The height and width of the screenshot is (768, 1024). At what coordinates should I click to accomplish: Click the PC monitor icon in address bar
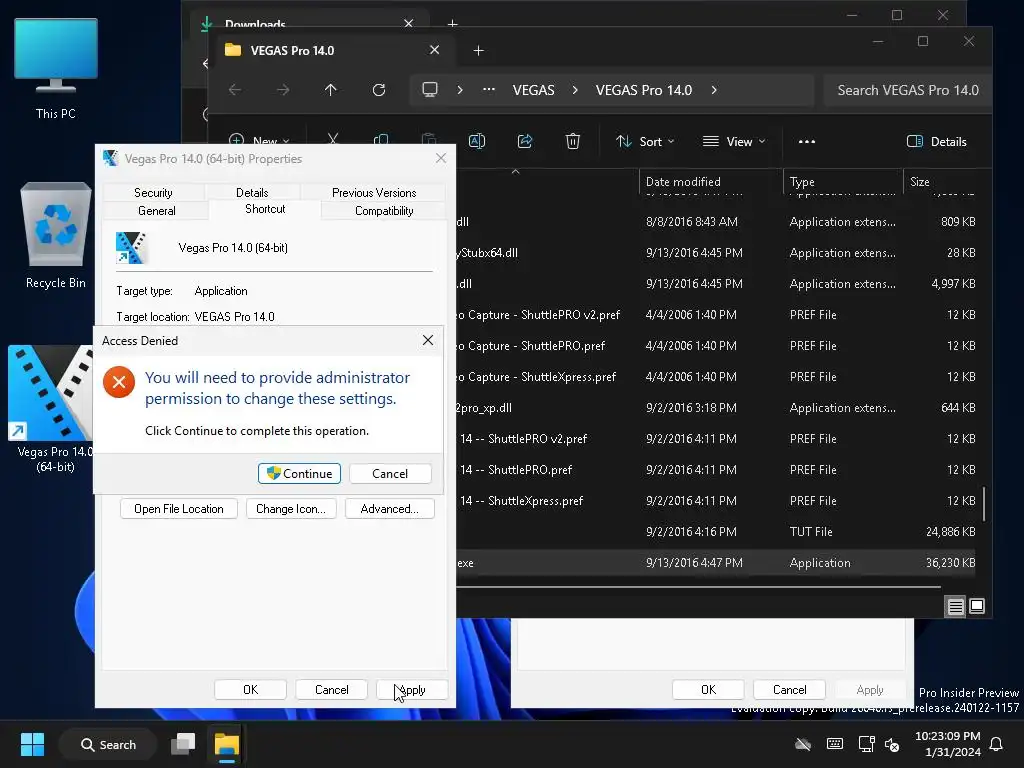[430, 89]
